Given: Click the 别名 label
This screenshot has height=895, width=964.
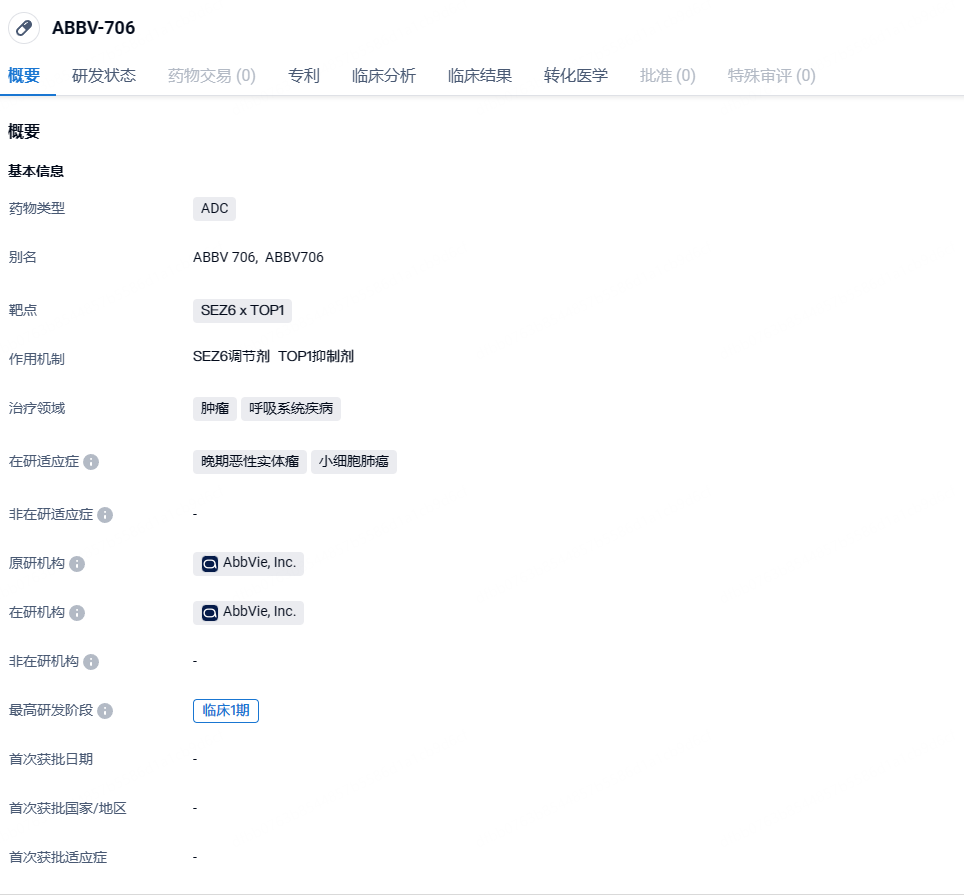Looking at the screenshot, I should click(x=23, y=258).
